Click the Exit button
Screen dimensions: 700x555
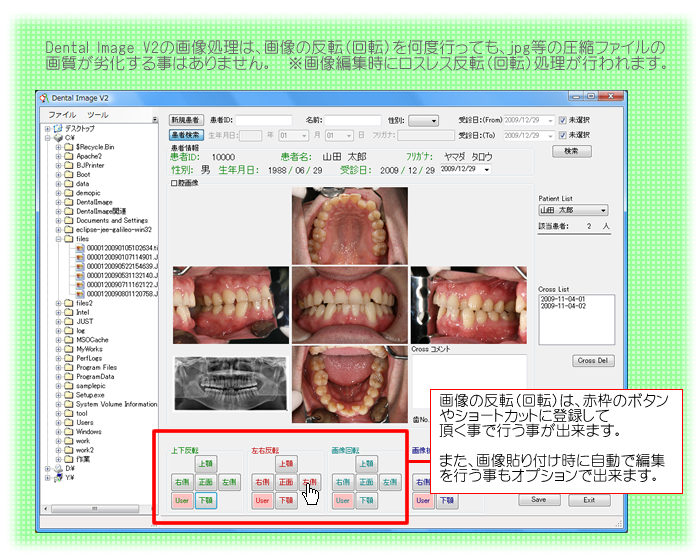[x=589, y=500]
